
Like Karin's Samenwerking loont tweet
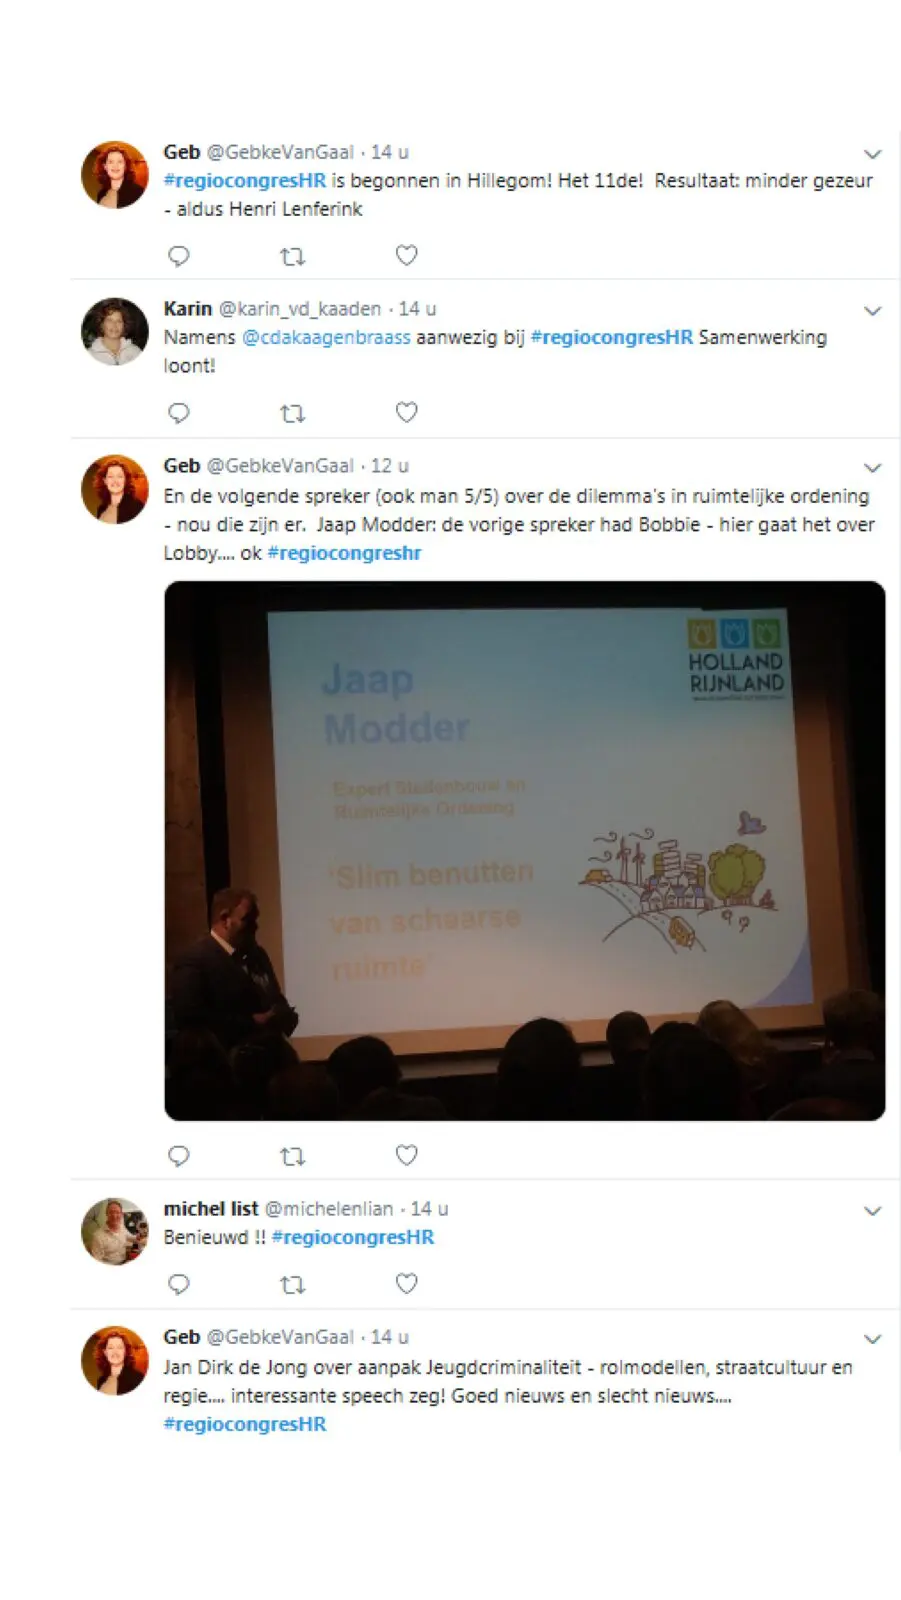tap(406, 412)
